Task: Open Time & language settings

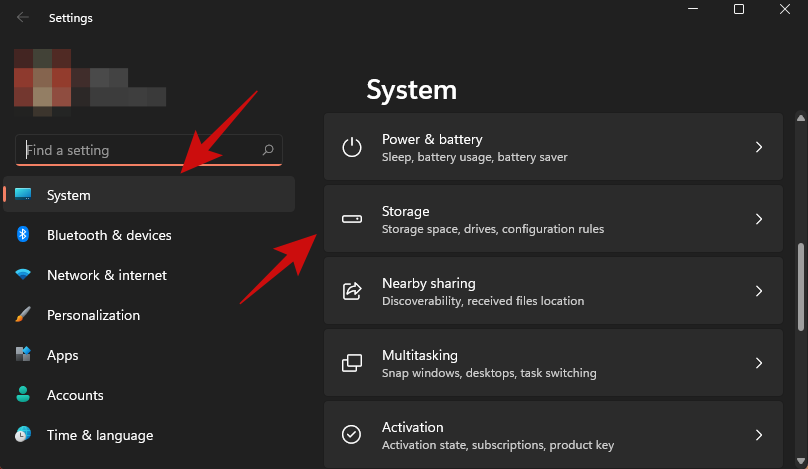Action: [100, 435]
